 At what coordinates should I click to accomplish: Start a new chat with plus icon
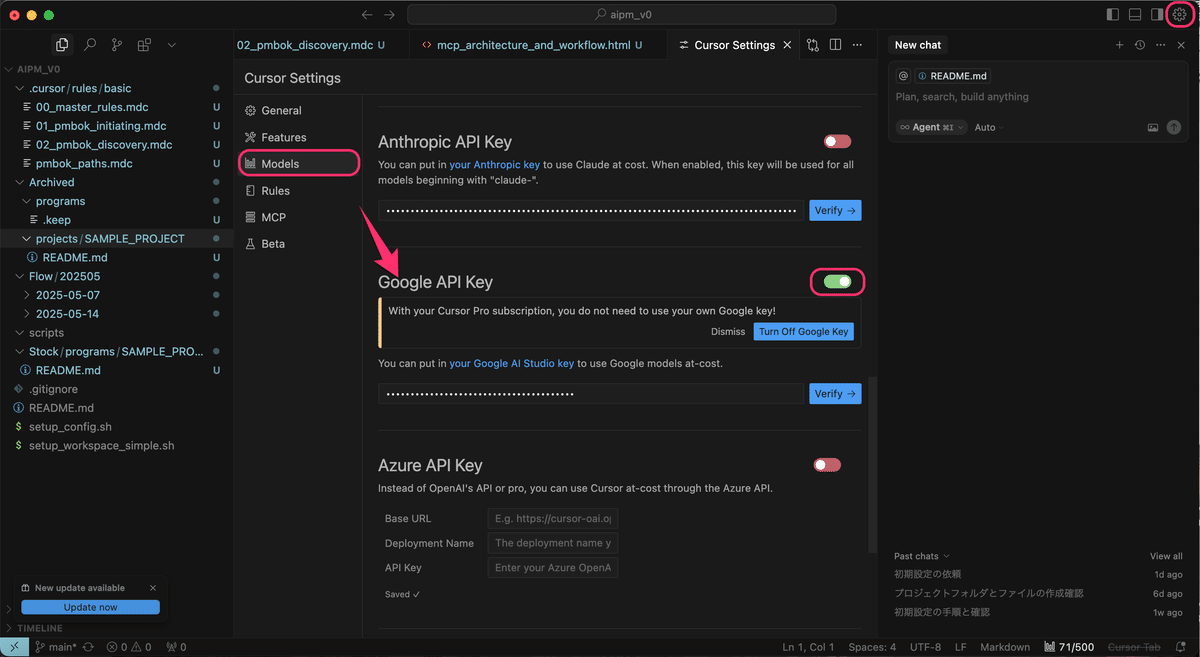click(1120, 45)
